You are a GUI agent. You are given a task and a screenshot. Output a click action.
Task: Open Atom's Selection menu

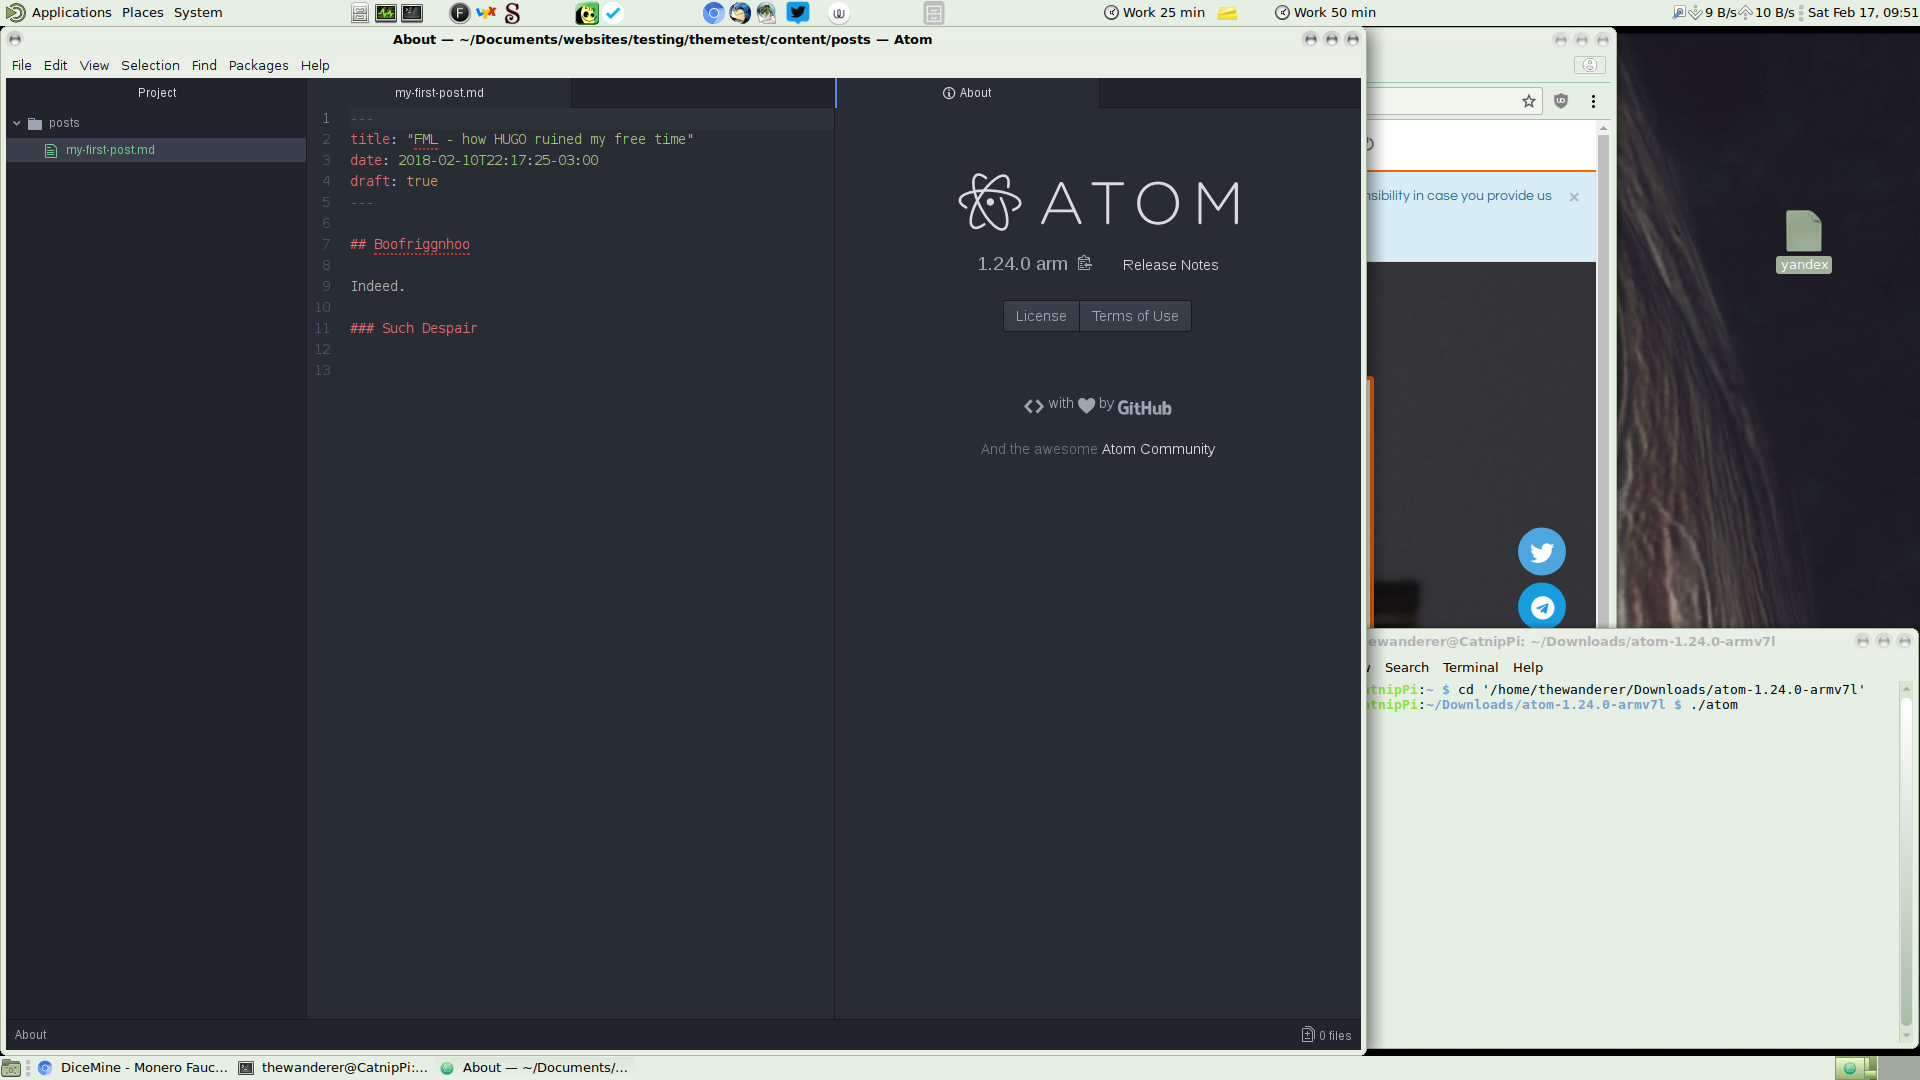coord(151,65)
